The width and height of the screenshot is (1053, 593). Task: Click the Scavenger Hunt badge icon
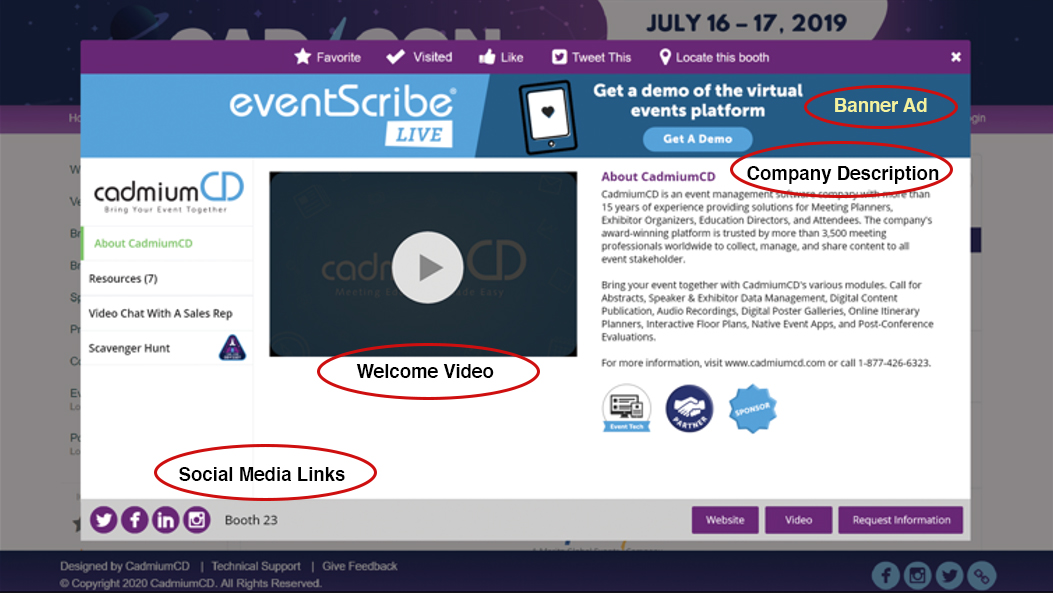click(232, 347)
